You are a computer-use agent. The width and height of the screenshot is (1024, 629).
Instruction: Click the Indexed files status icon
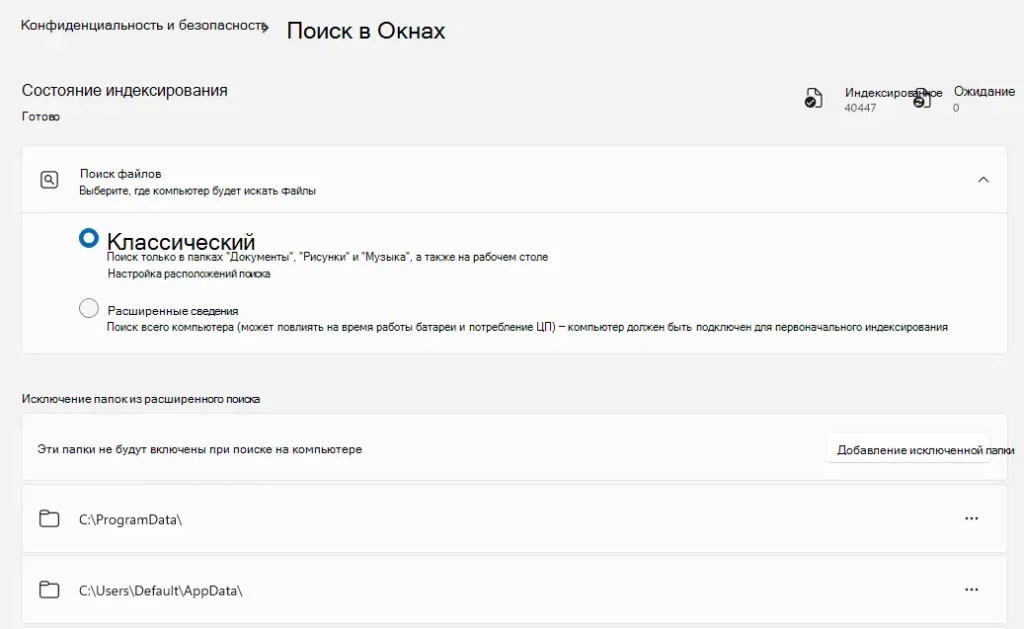[814, 98]
